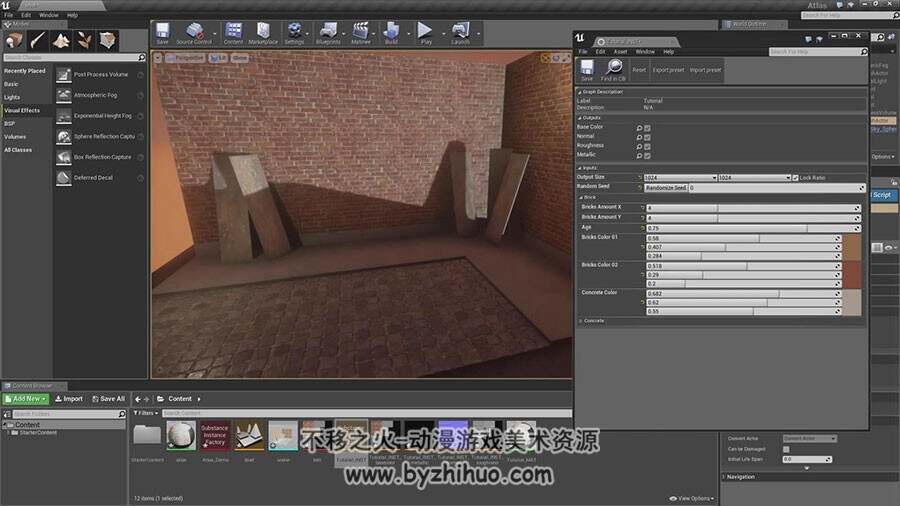Toggle the Base Color output checkbox
The width and height of the screenshot is (900, 506).
(x=647, y=128)
